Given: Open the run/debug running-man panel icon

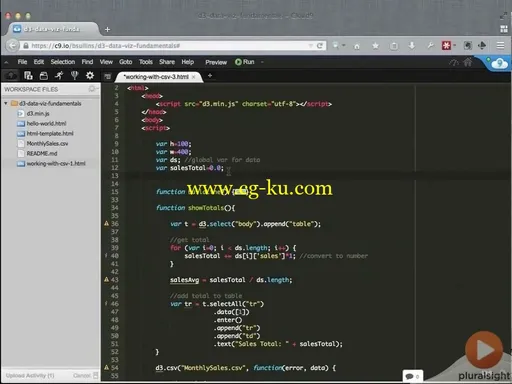Looking at the screenshot, I should click(x=59, y=76).
